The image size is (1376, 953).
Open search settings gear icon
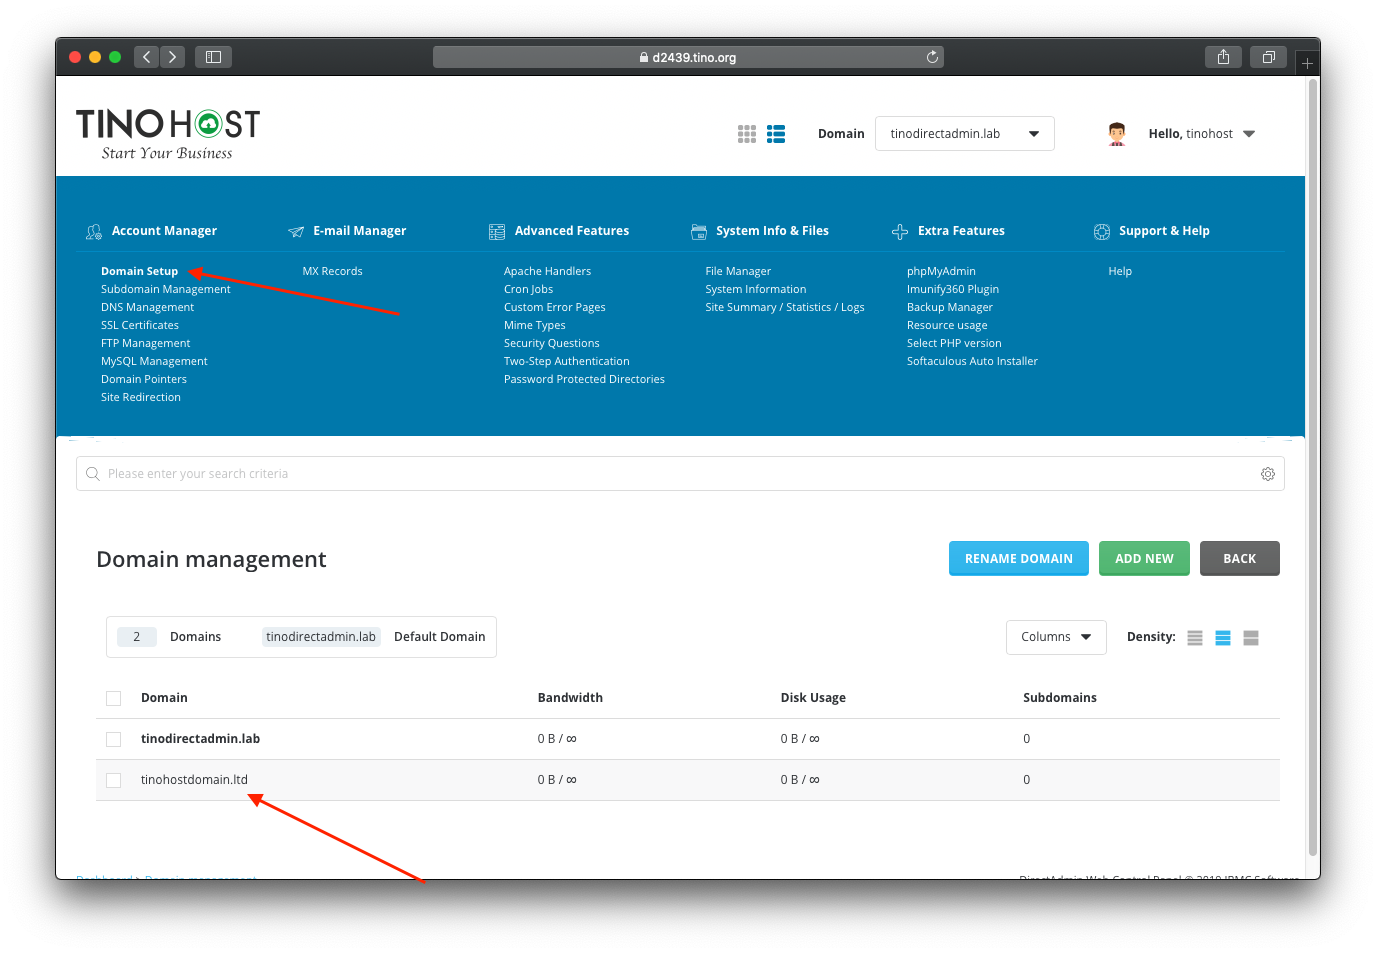[1268, 474]
